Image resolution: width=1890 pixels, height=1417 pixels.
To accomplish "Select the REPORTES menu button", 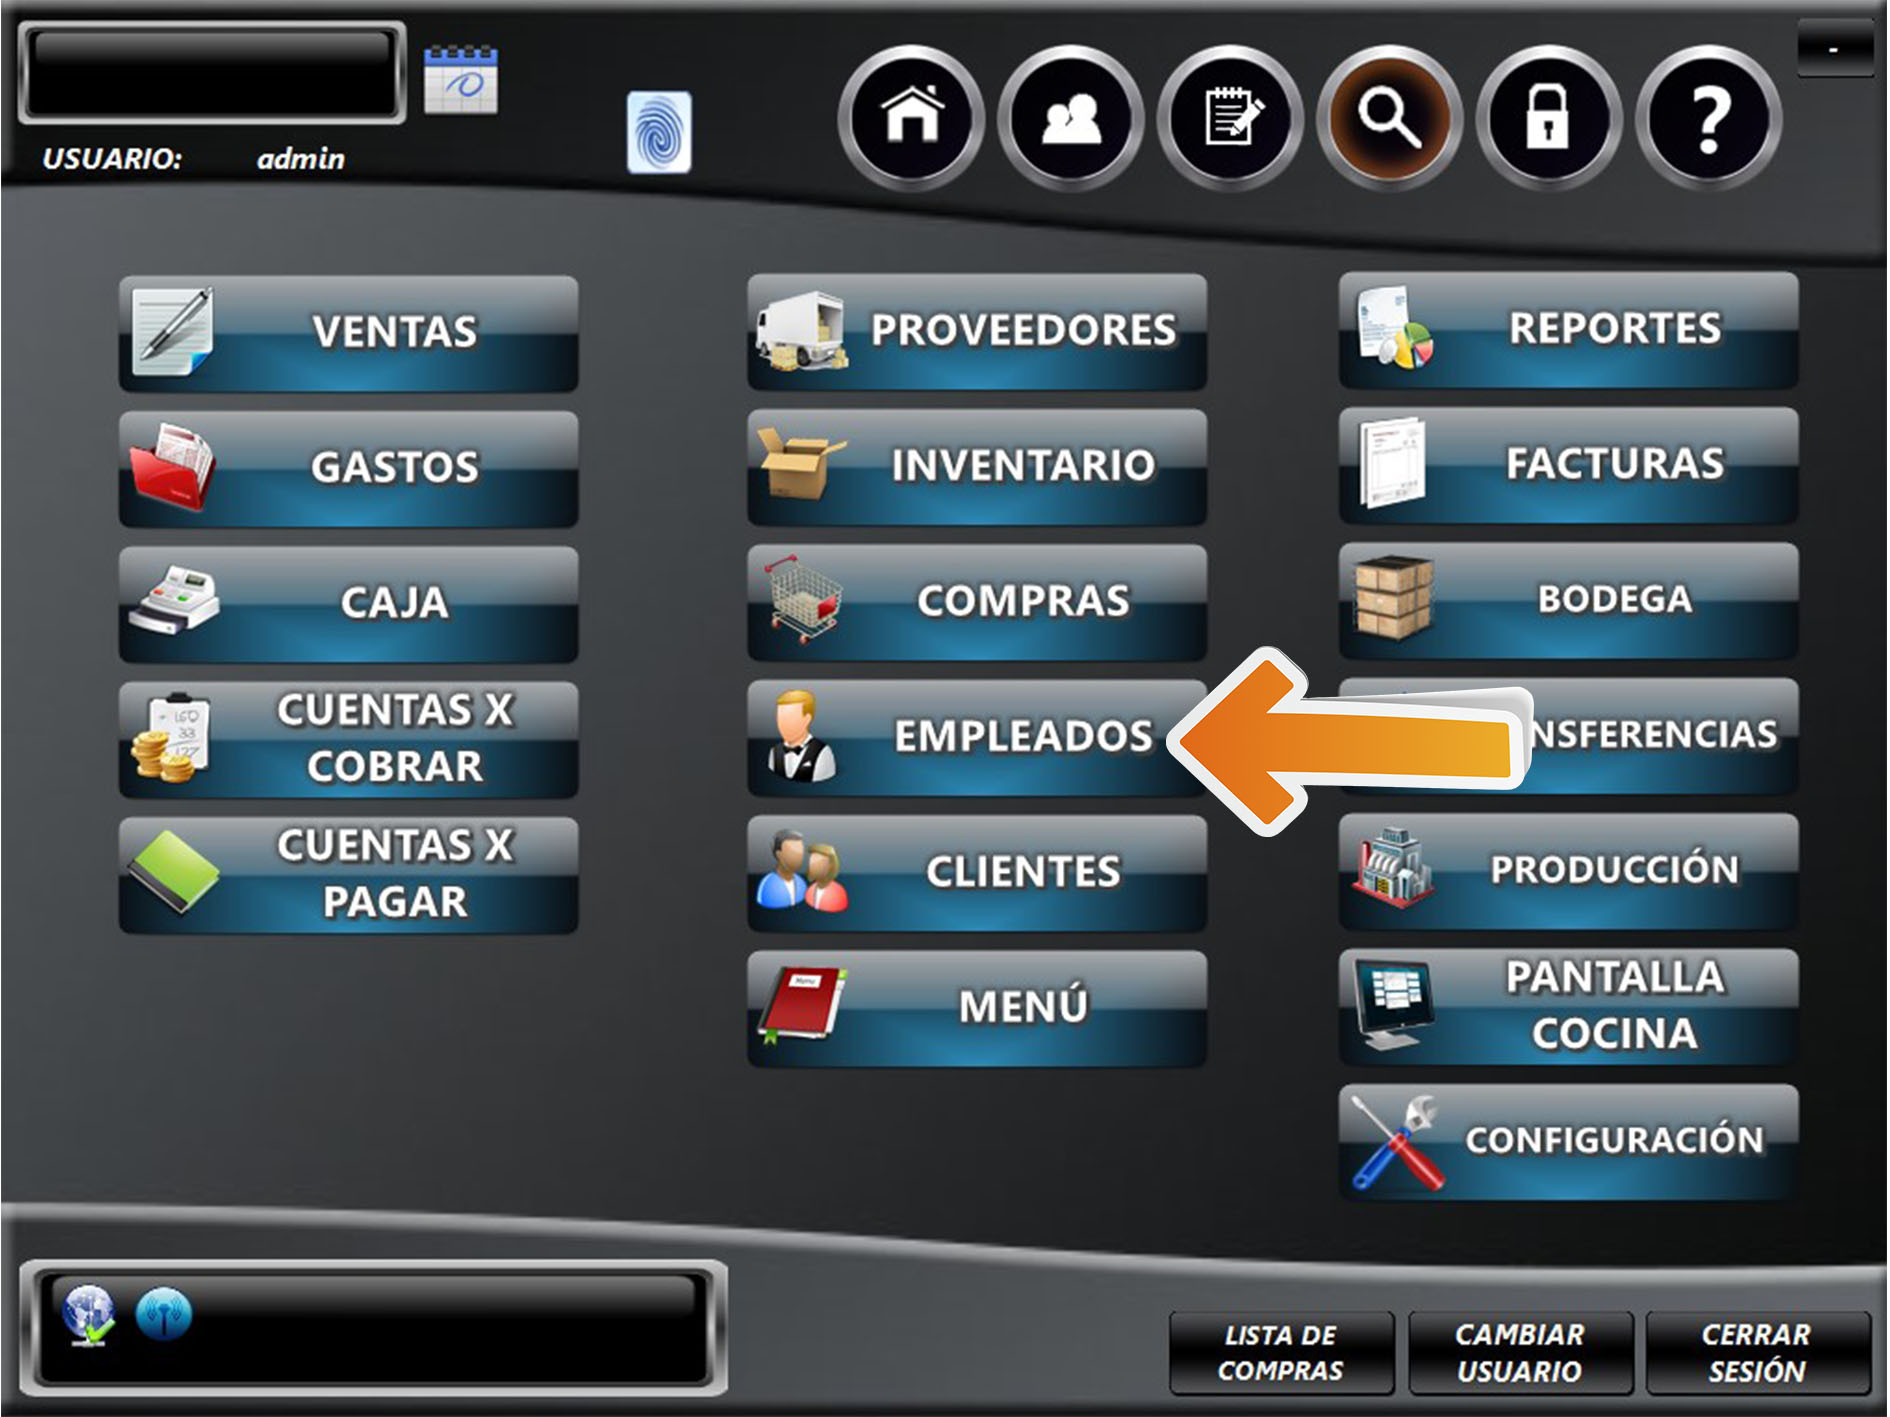I will 1568,330.
